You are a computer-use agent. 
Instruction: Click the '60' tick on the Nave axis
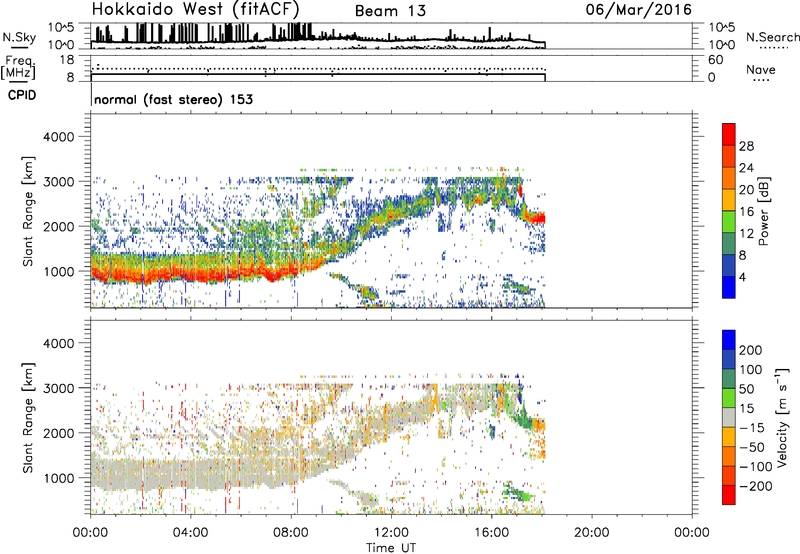point(715,60)
